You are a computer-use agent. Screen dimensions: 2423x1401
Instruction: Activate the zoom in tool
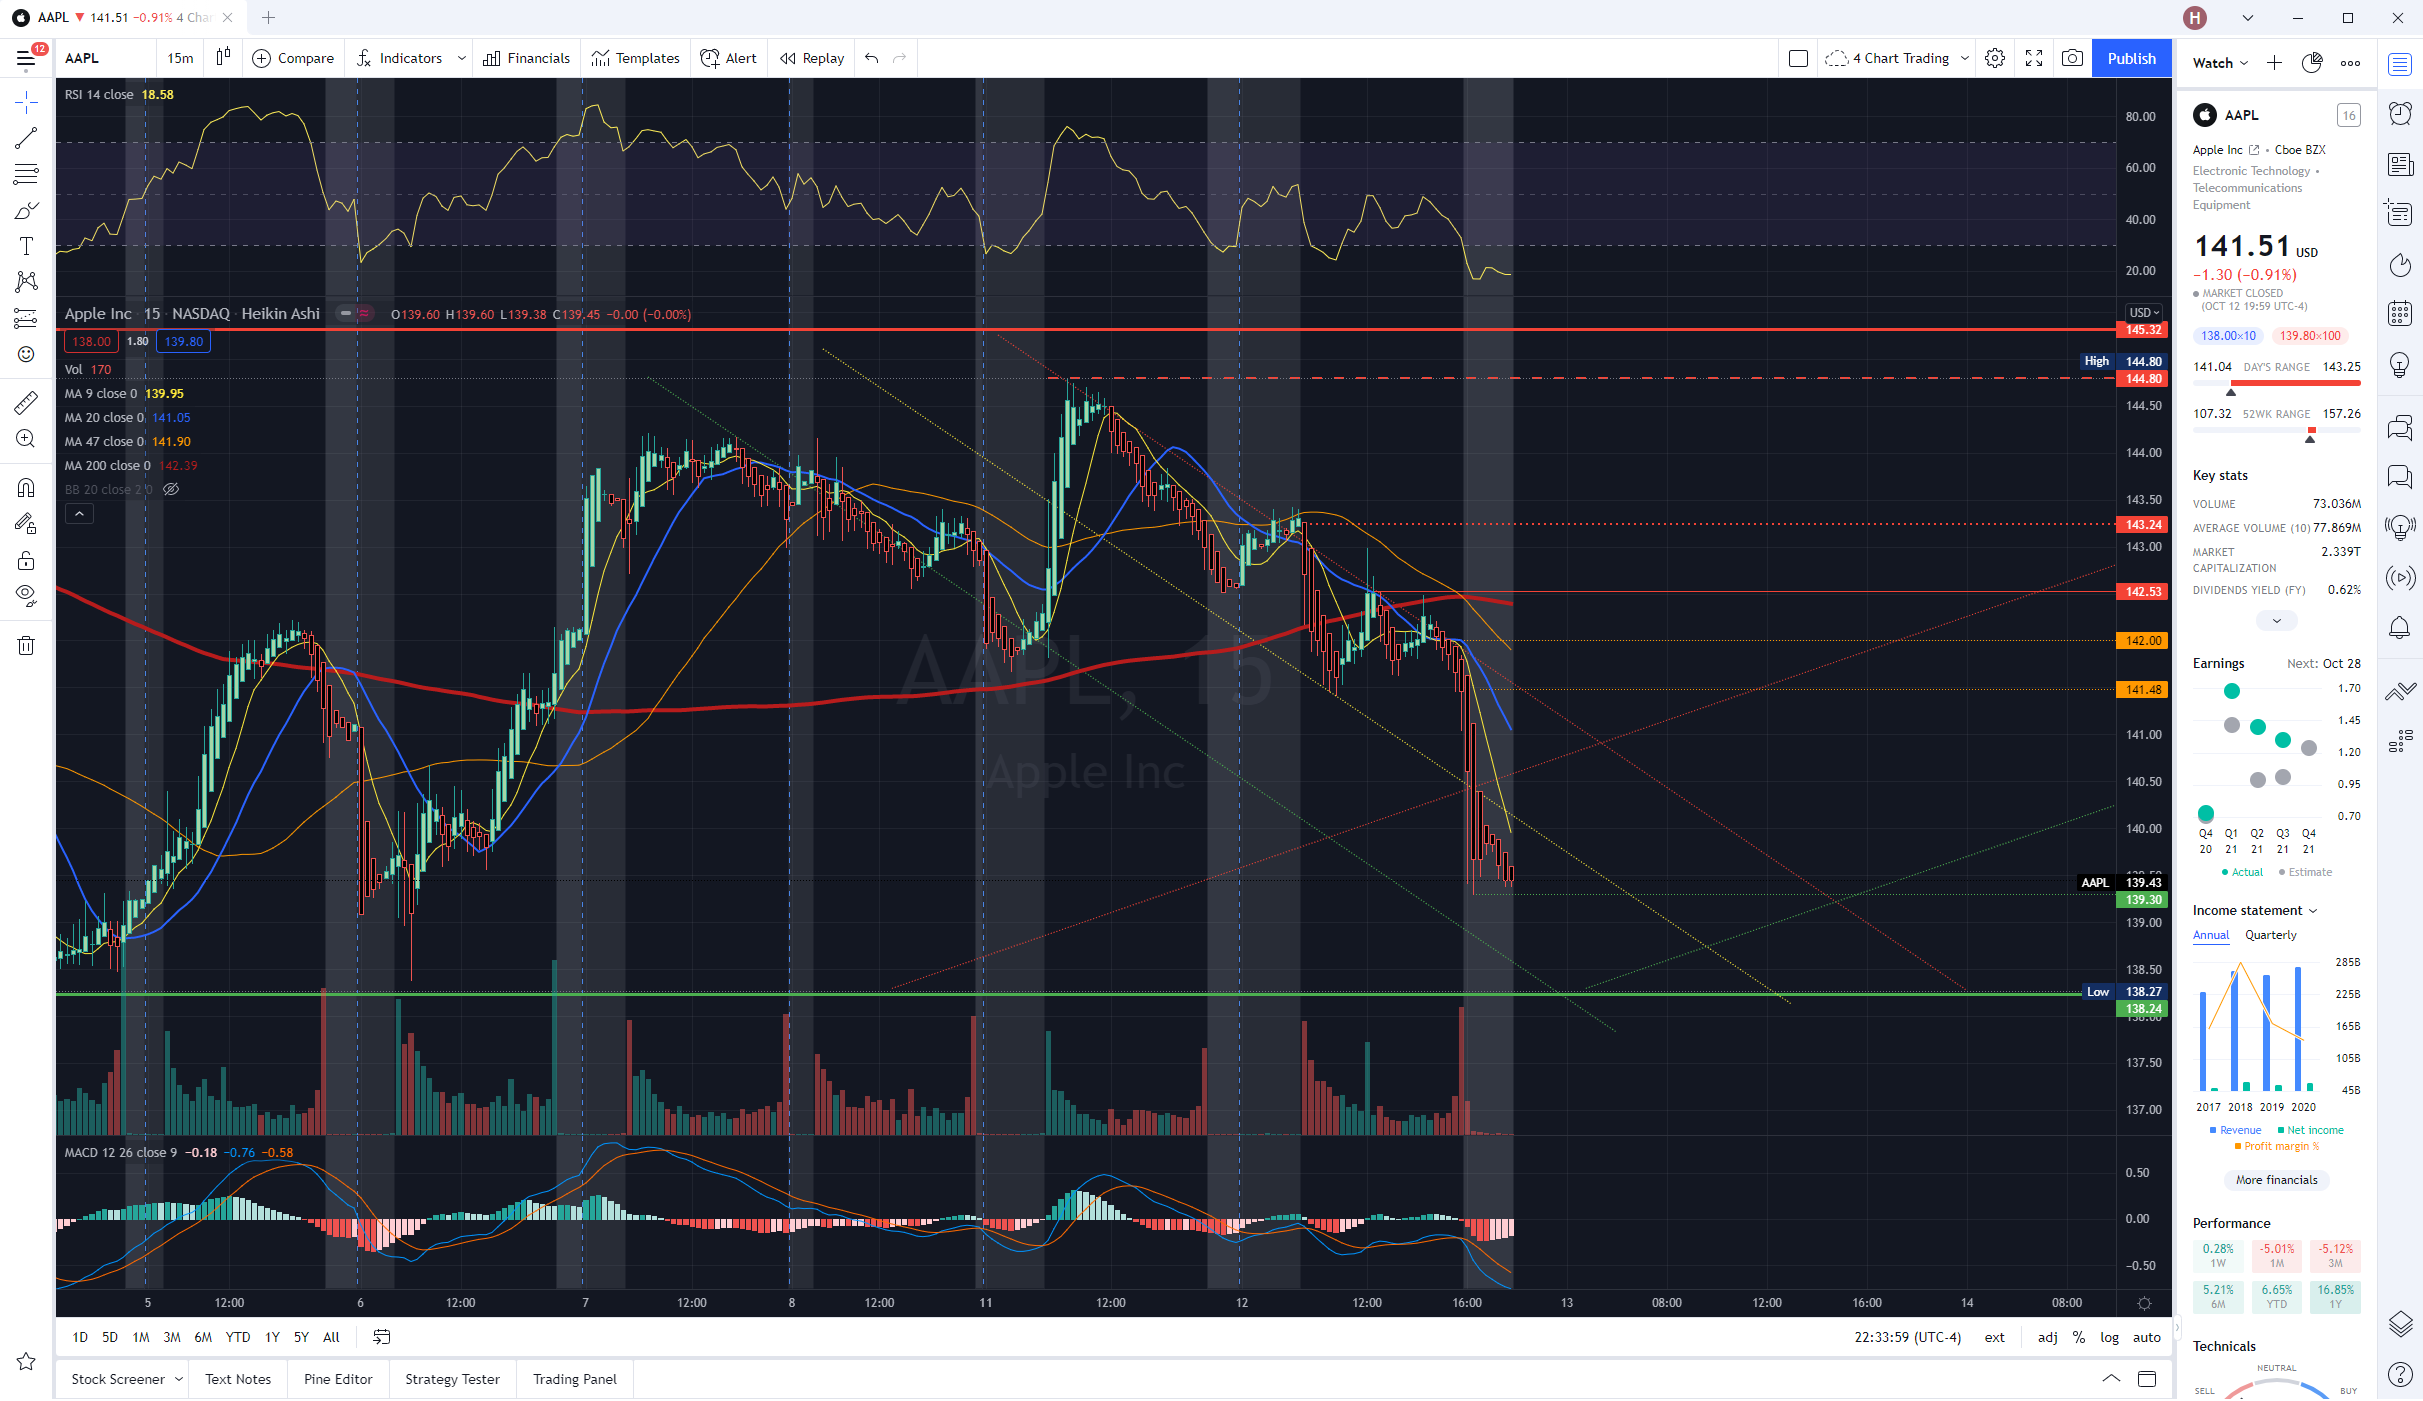pos(27,438)
